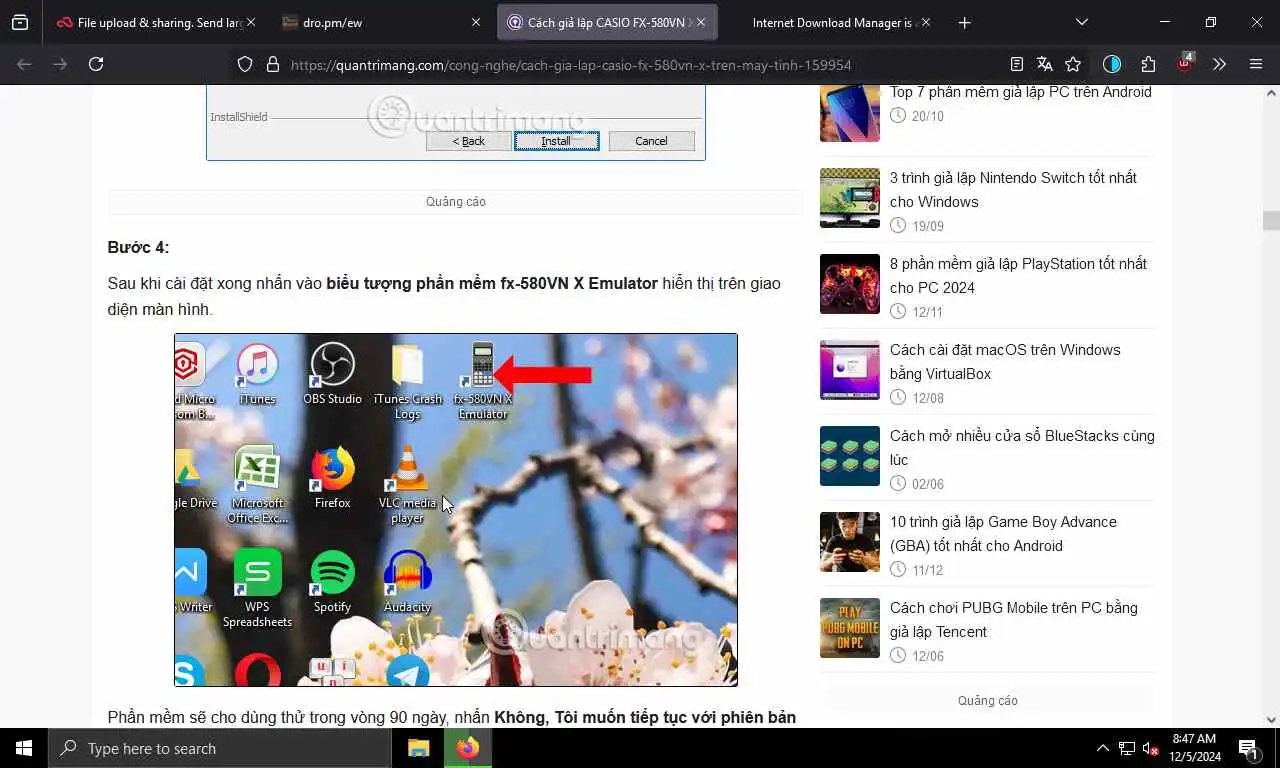Click the macOS VirtualBox article thumbnail
1280x768 pixels.
click(850, 370)
